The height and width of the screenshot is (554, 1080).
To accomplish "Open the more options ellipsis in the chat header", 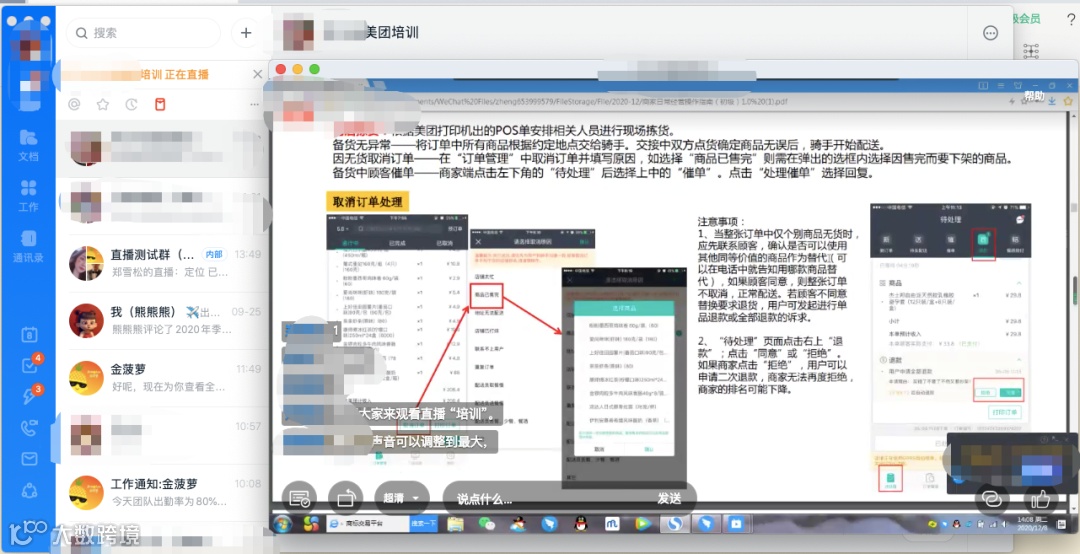I will pyautogui.click(x=990, y=32).
